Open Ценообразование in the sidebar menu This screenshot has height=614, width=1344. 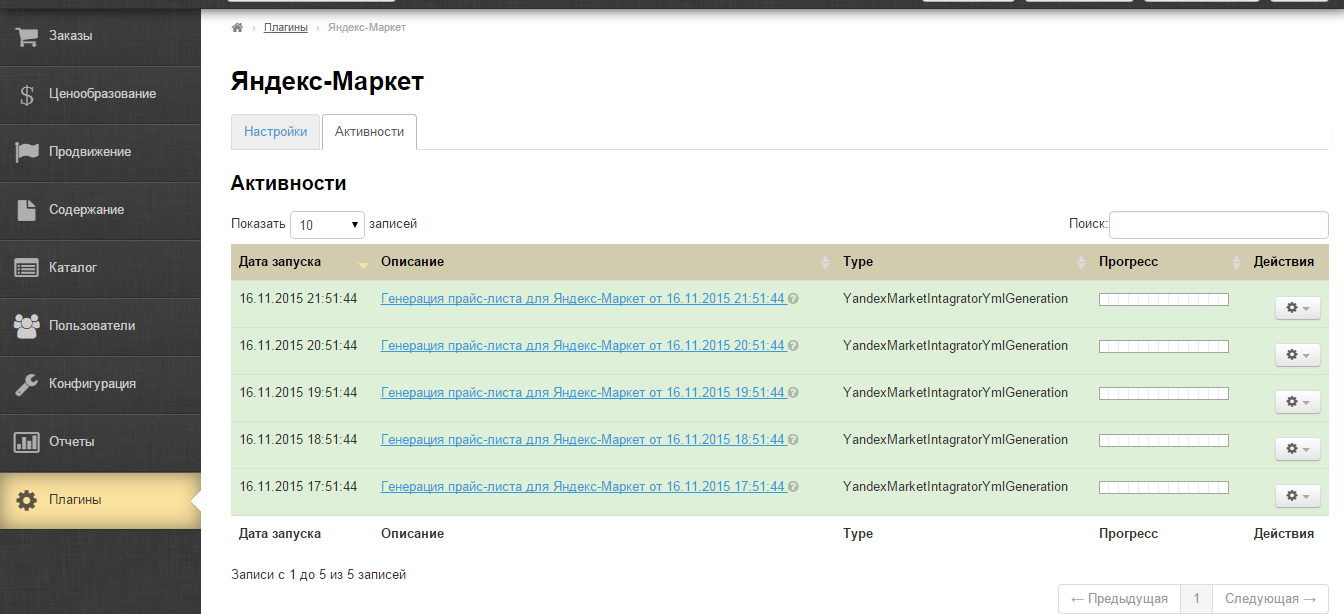(100, 94)
